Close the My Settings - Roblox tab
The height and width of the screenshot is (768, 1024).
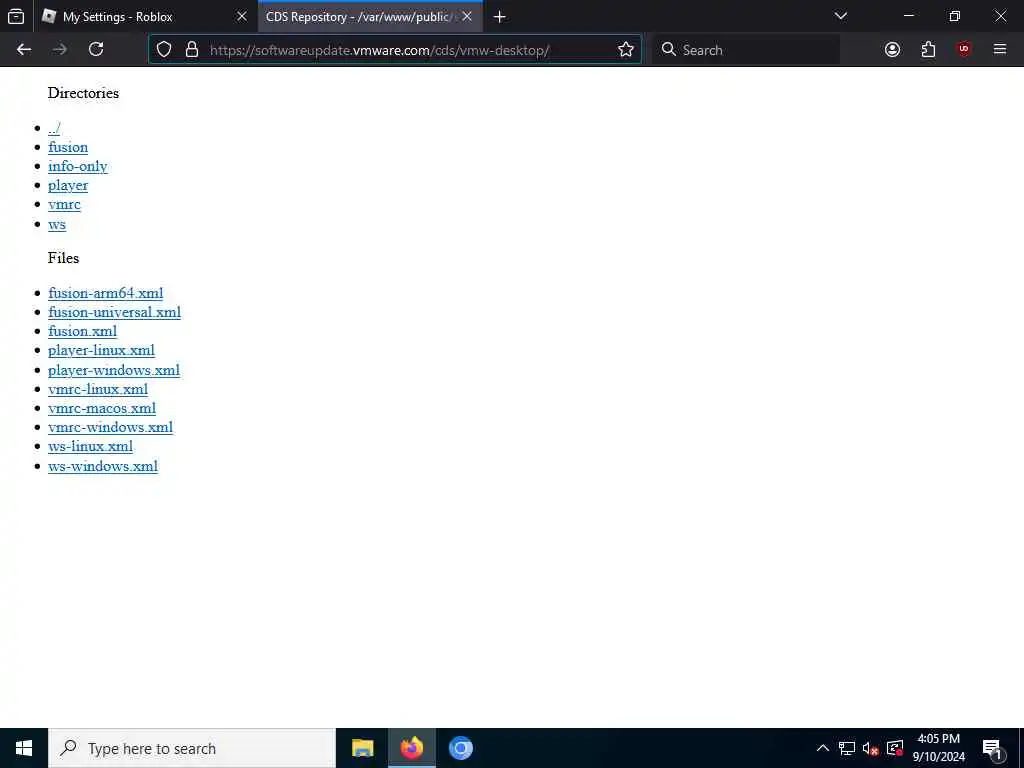coord(242,16)
